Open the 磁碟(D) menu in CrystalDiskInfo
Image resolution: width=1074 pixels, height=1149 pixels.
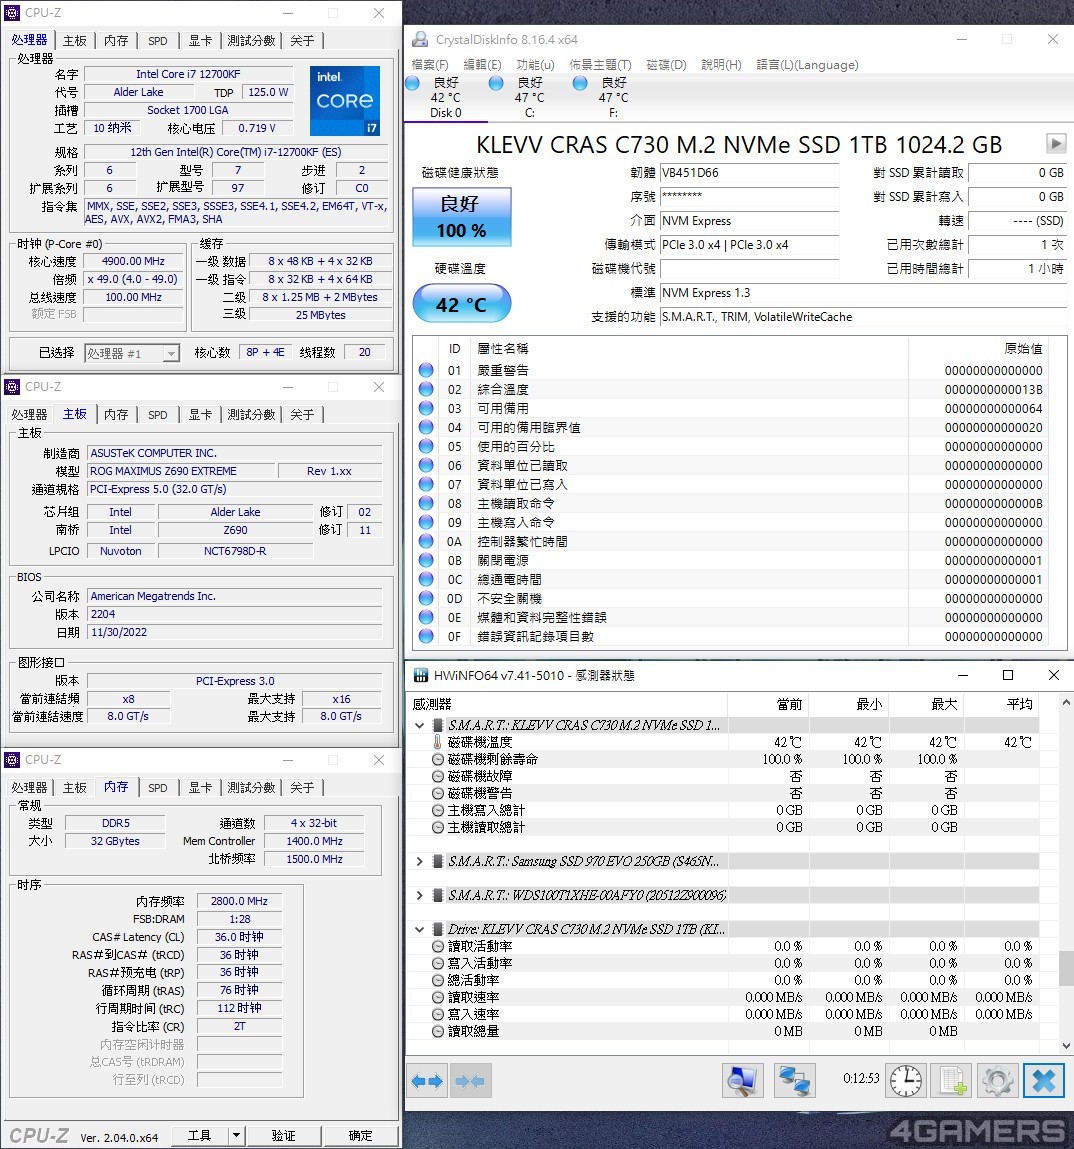coord(667,64)
